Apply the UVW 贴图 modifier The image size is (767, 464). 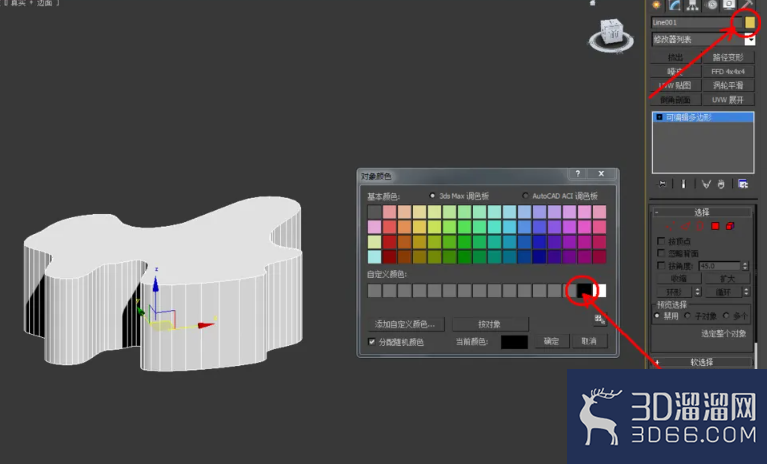(675, 86)
